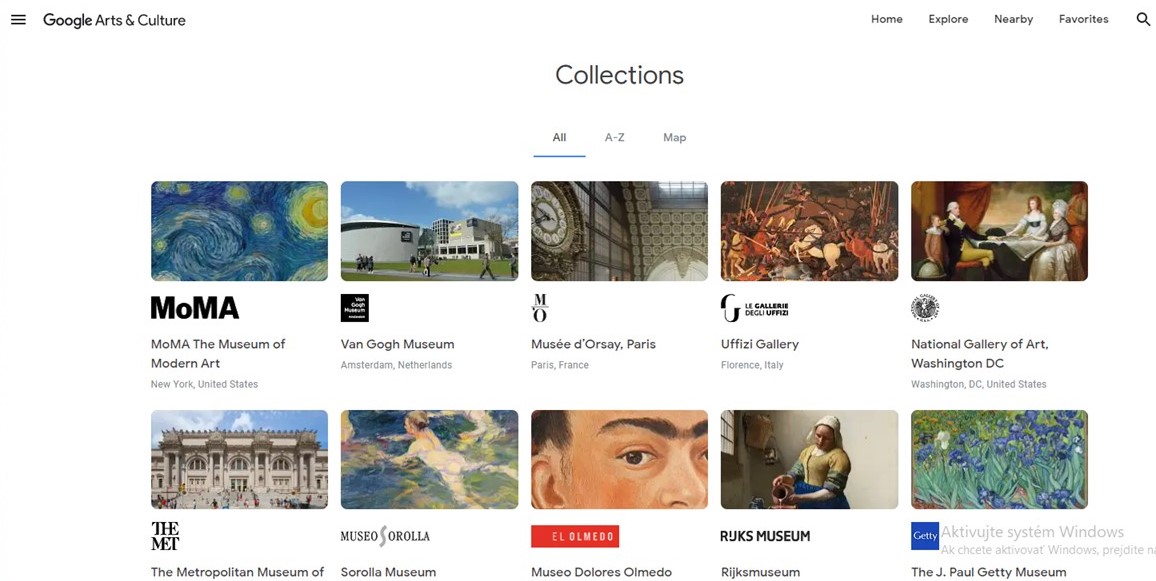The width and height of the screenshot is (1156, 581).
Task: Open the Musée d'Orsay, Paris title link
Action: (x=593, y=344)
